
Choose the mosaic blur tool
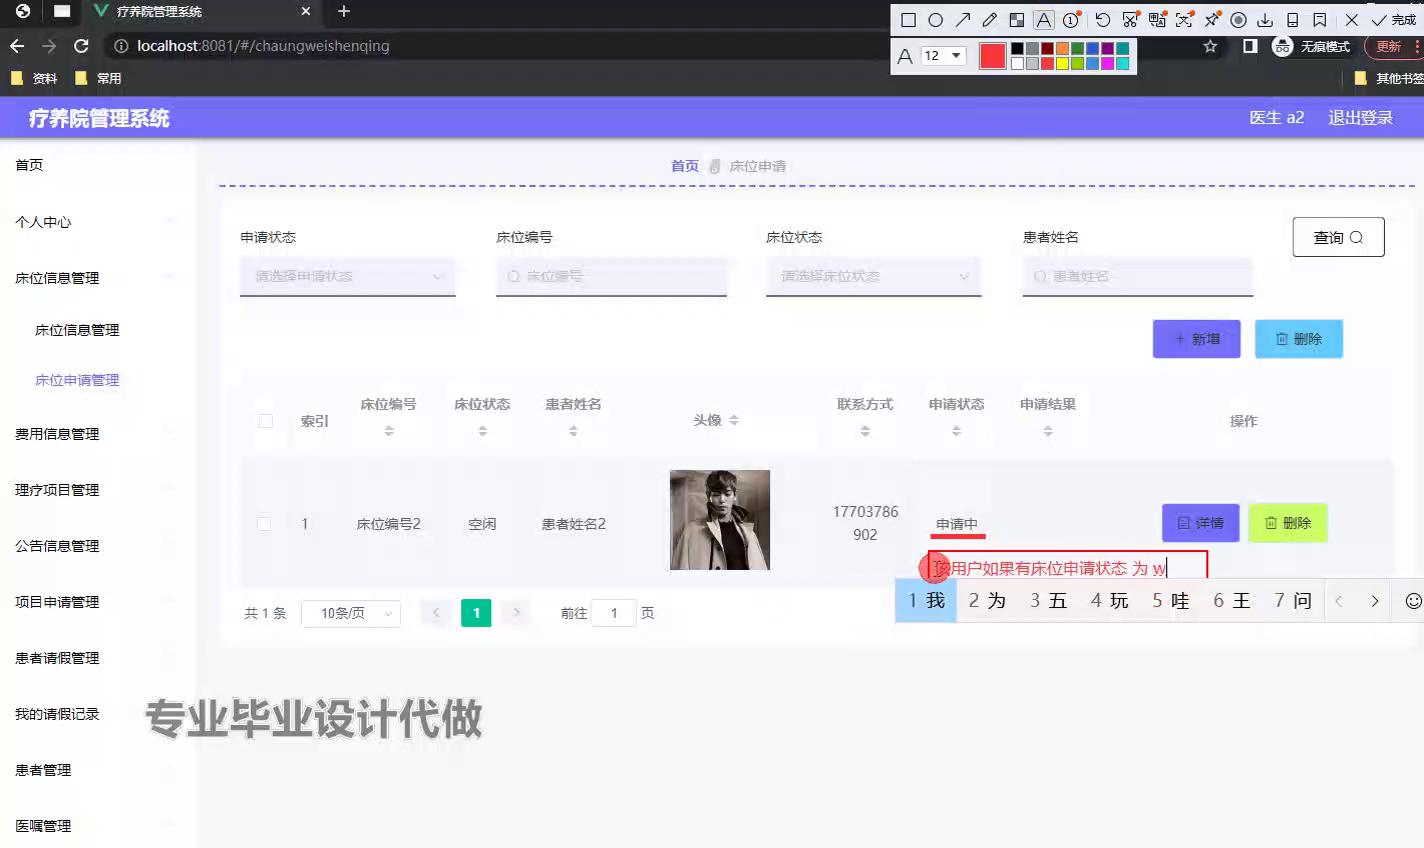click(1016, 20)
